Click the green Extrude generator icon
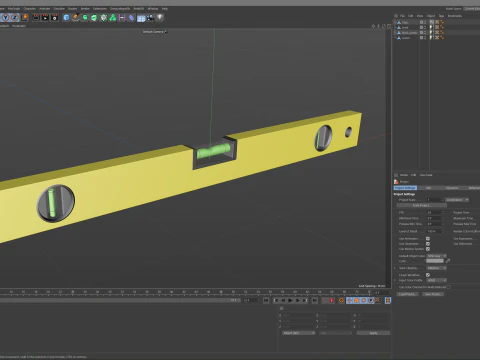The image size is (480, 360). click(94, 17)
